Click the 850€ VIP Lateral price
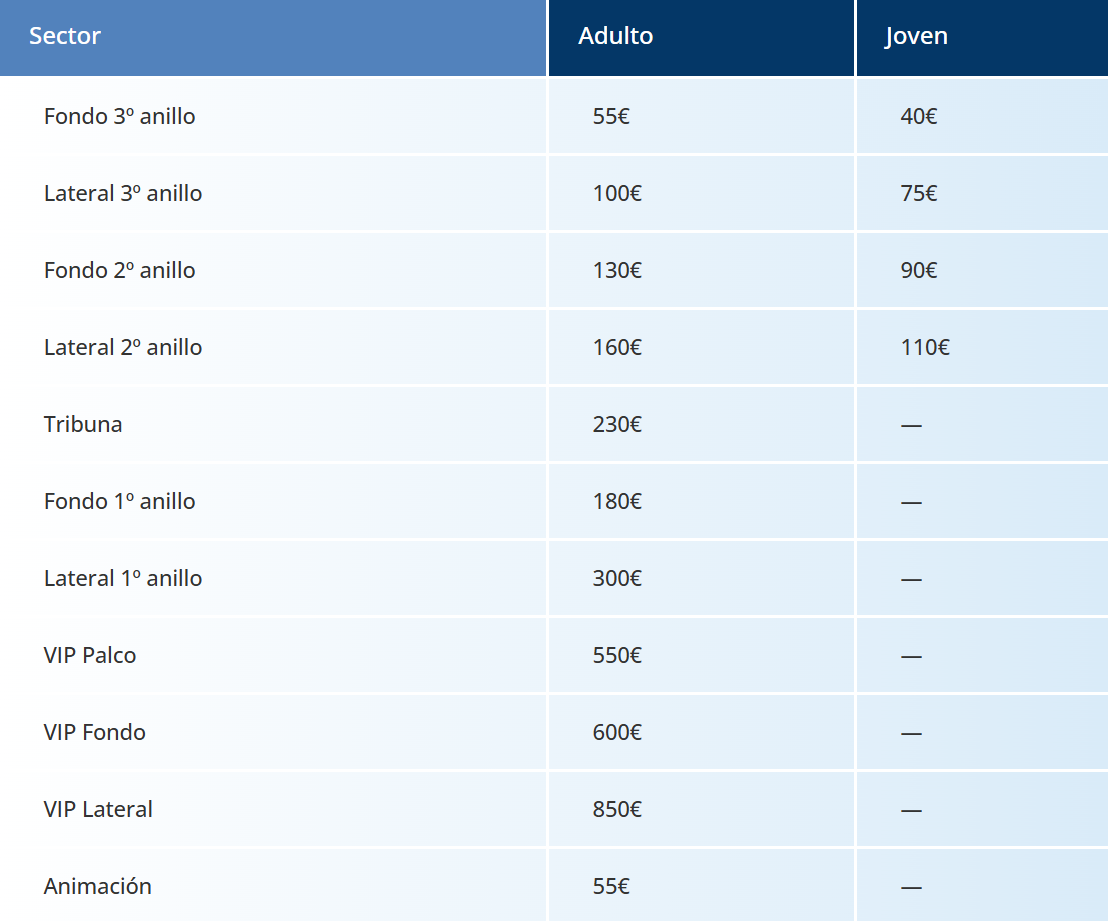 (617, 809)
